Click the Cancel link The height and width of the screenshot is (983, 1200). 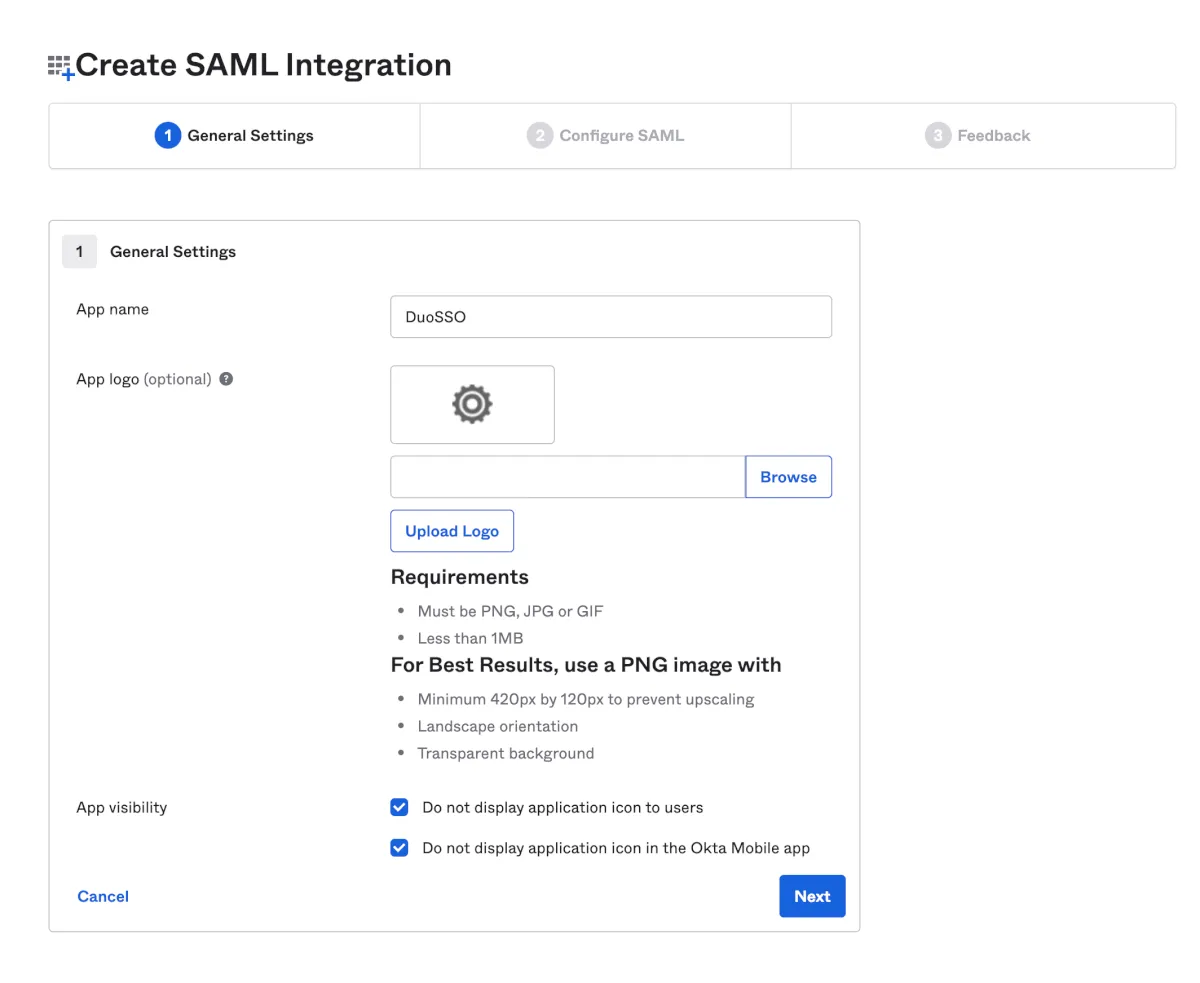click(x=103, y=896)
